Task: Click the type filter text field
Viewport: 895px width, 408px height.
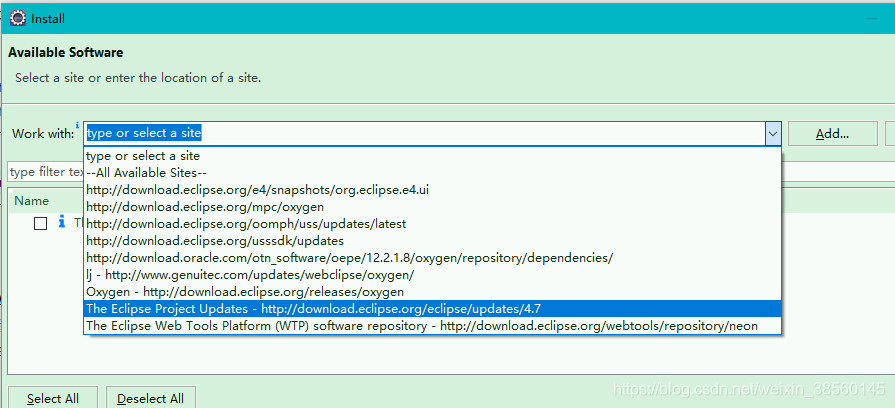Action: pyautogui.click(x=46, y=172)
